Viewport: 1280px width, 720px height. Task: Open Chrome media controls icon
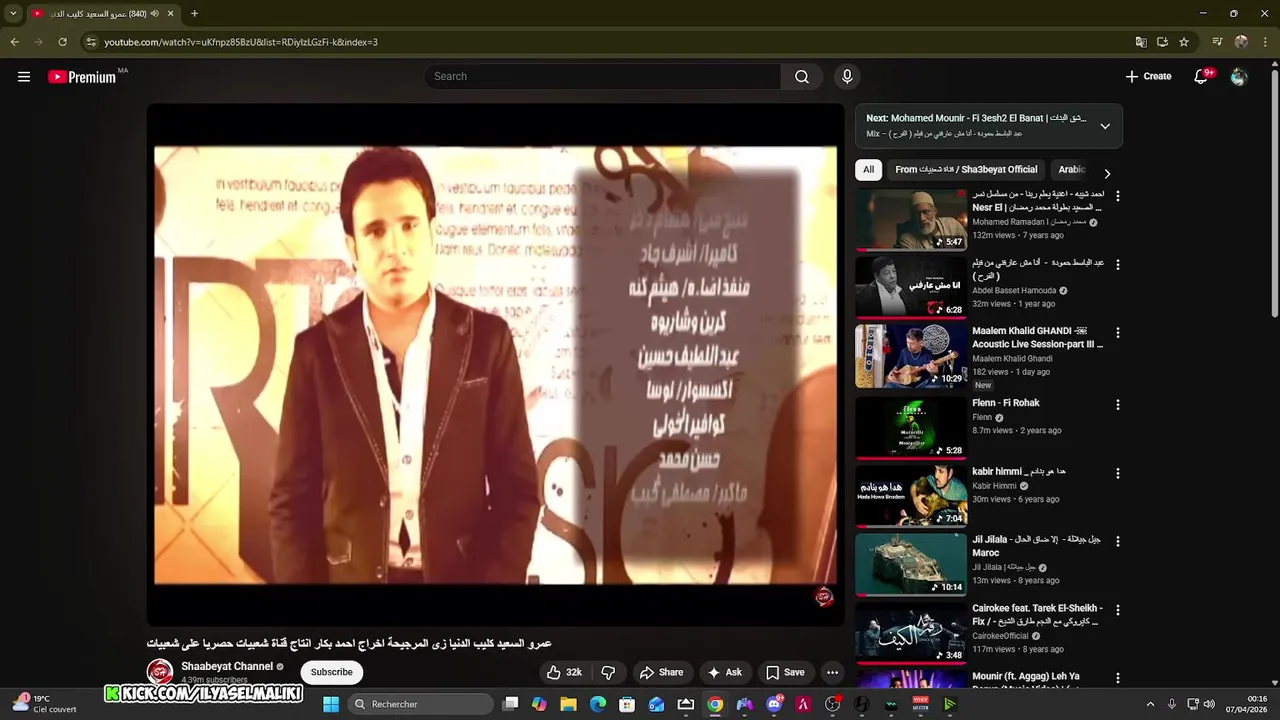coord(1217,42)
